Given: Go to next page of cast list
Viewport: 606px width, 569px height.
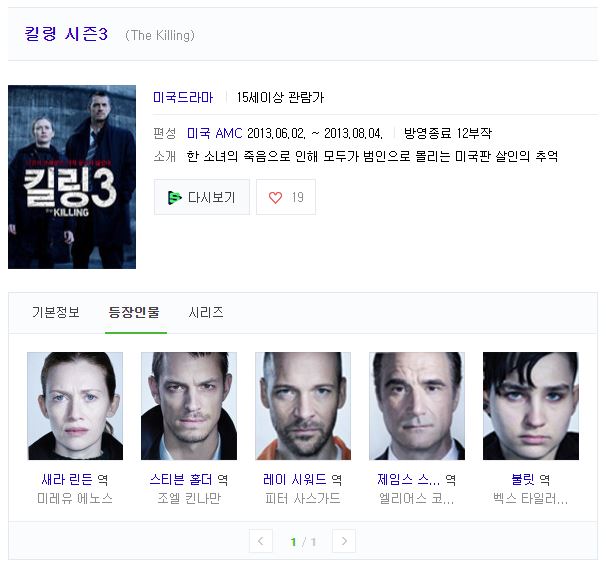Looking at the screenshot, I should click(344, 541).
